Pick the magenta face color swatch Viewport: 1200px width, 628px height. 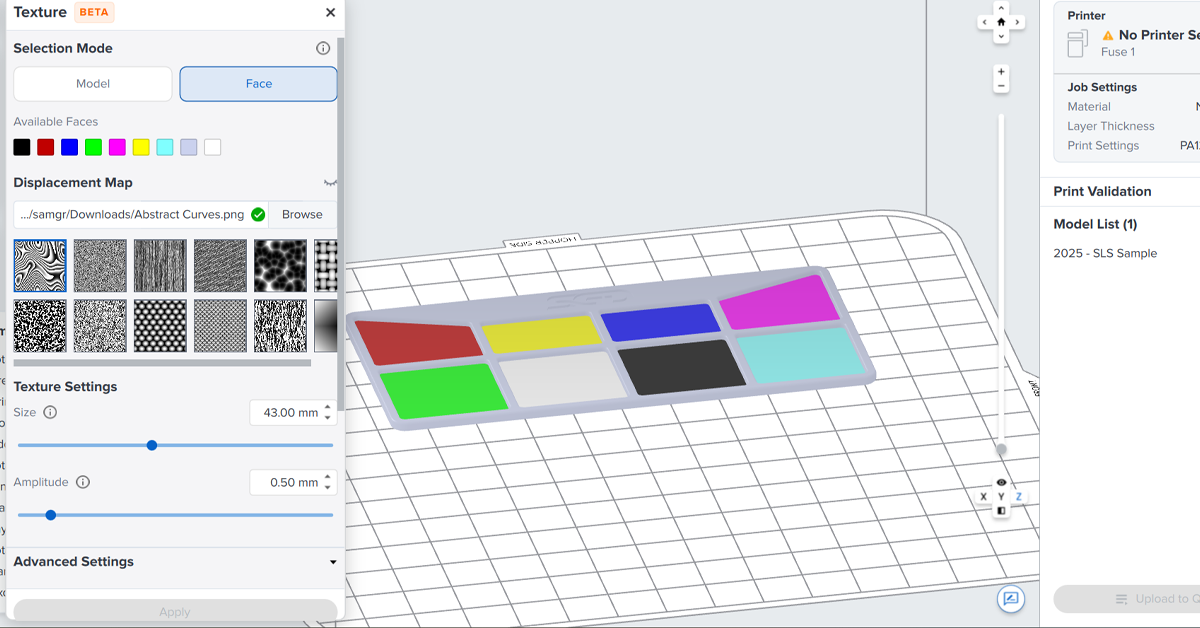click(x=117, y=147)
